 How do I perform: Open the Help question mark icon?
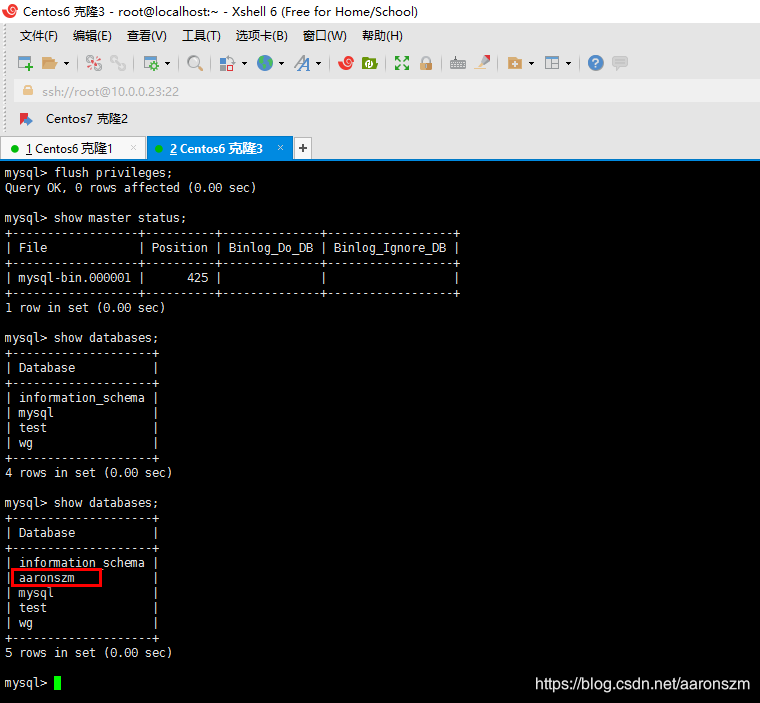[x=596, y=63]
